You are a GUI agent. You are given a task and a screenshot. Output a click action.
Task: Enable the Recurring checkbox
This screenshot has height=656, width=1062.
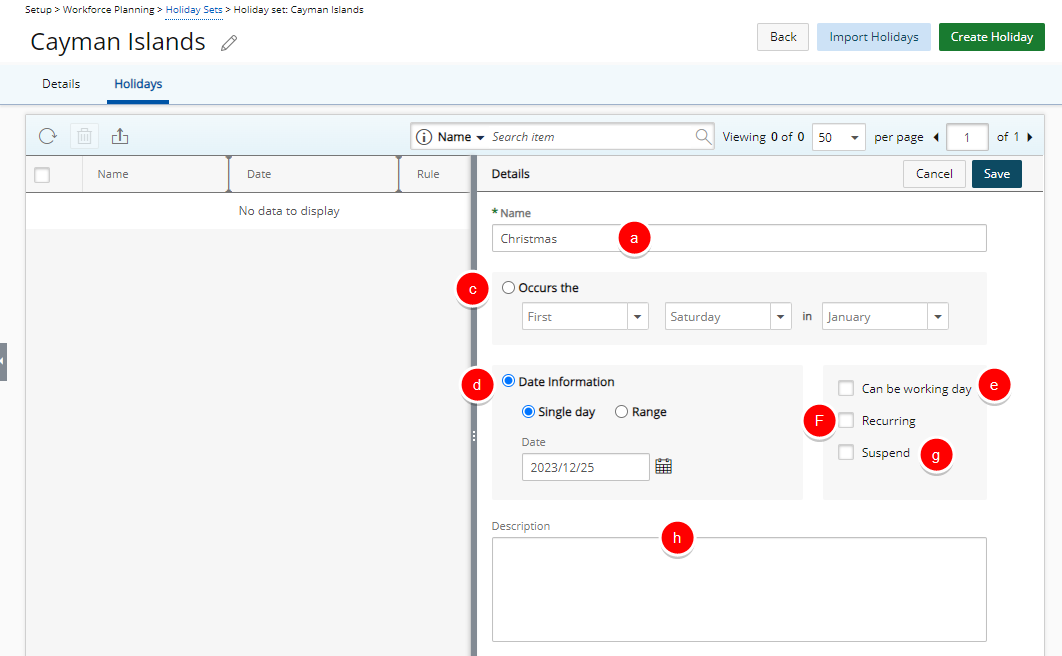(x=846, y=421)
